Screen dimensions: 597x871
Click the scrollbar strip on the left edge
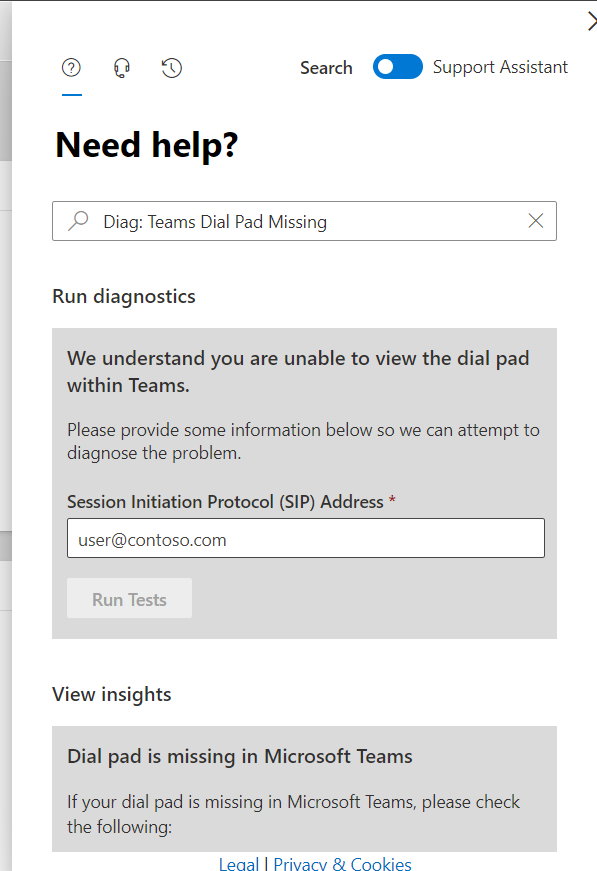coord(6,111)
